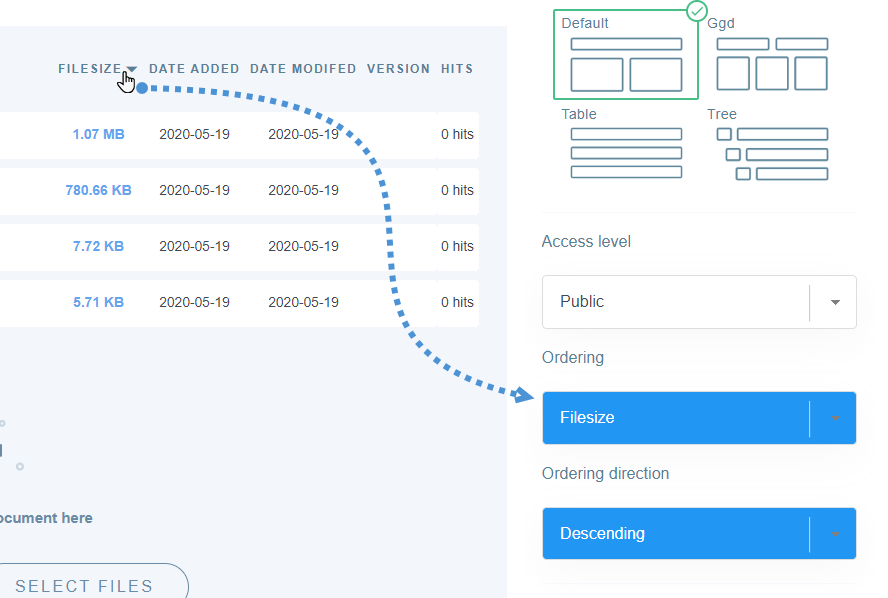Click the 1.07 MB file size row
This screenshot has height=598, width=888.
(x=98, y=134)
